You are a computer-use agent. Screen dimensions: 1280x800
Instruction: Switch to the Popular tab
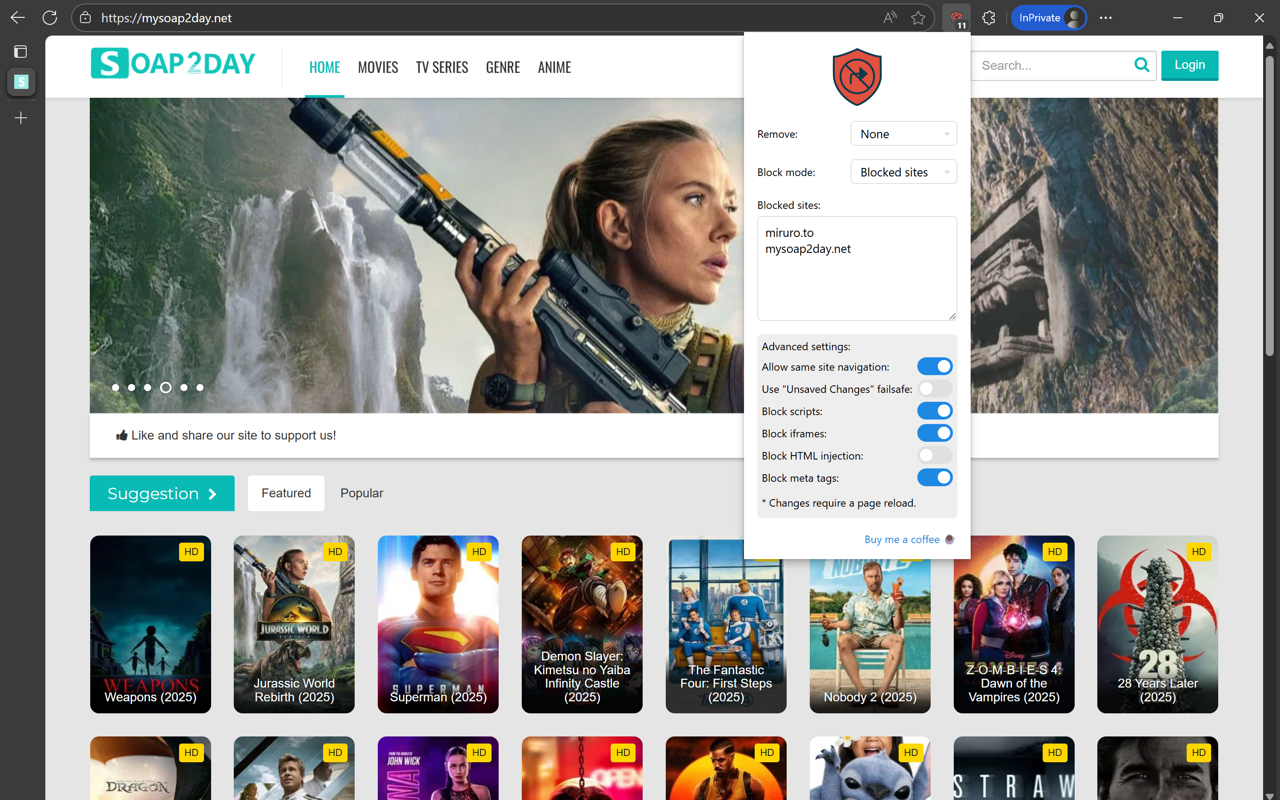point(362,493)
